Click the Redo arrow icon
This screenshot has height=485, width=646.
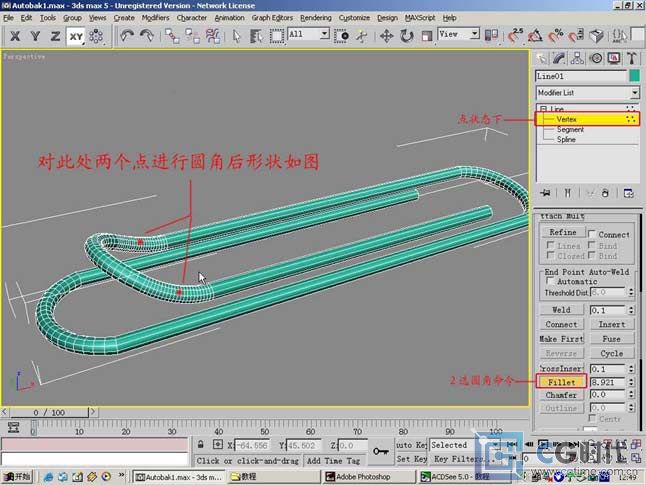147,36
